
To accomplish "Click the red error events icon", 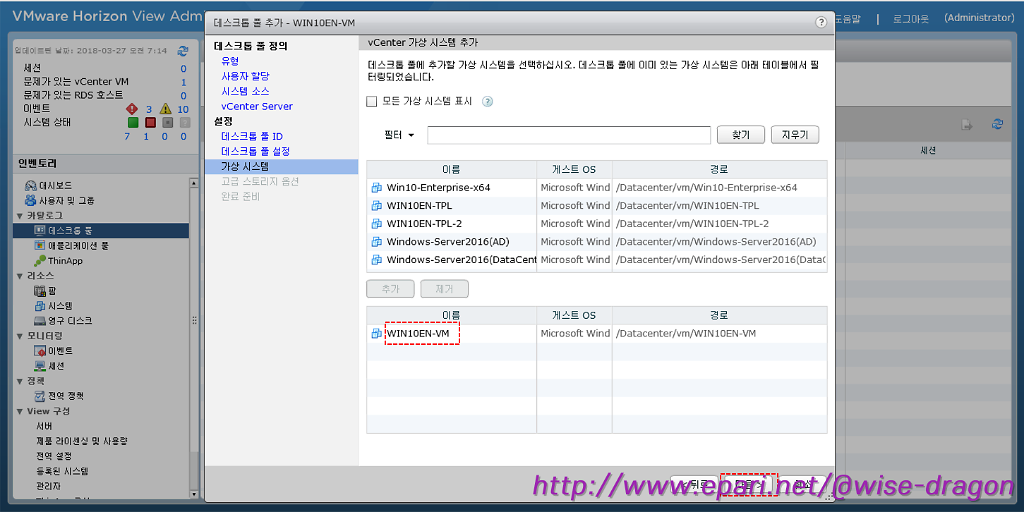I will click(132, 109).
